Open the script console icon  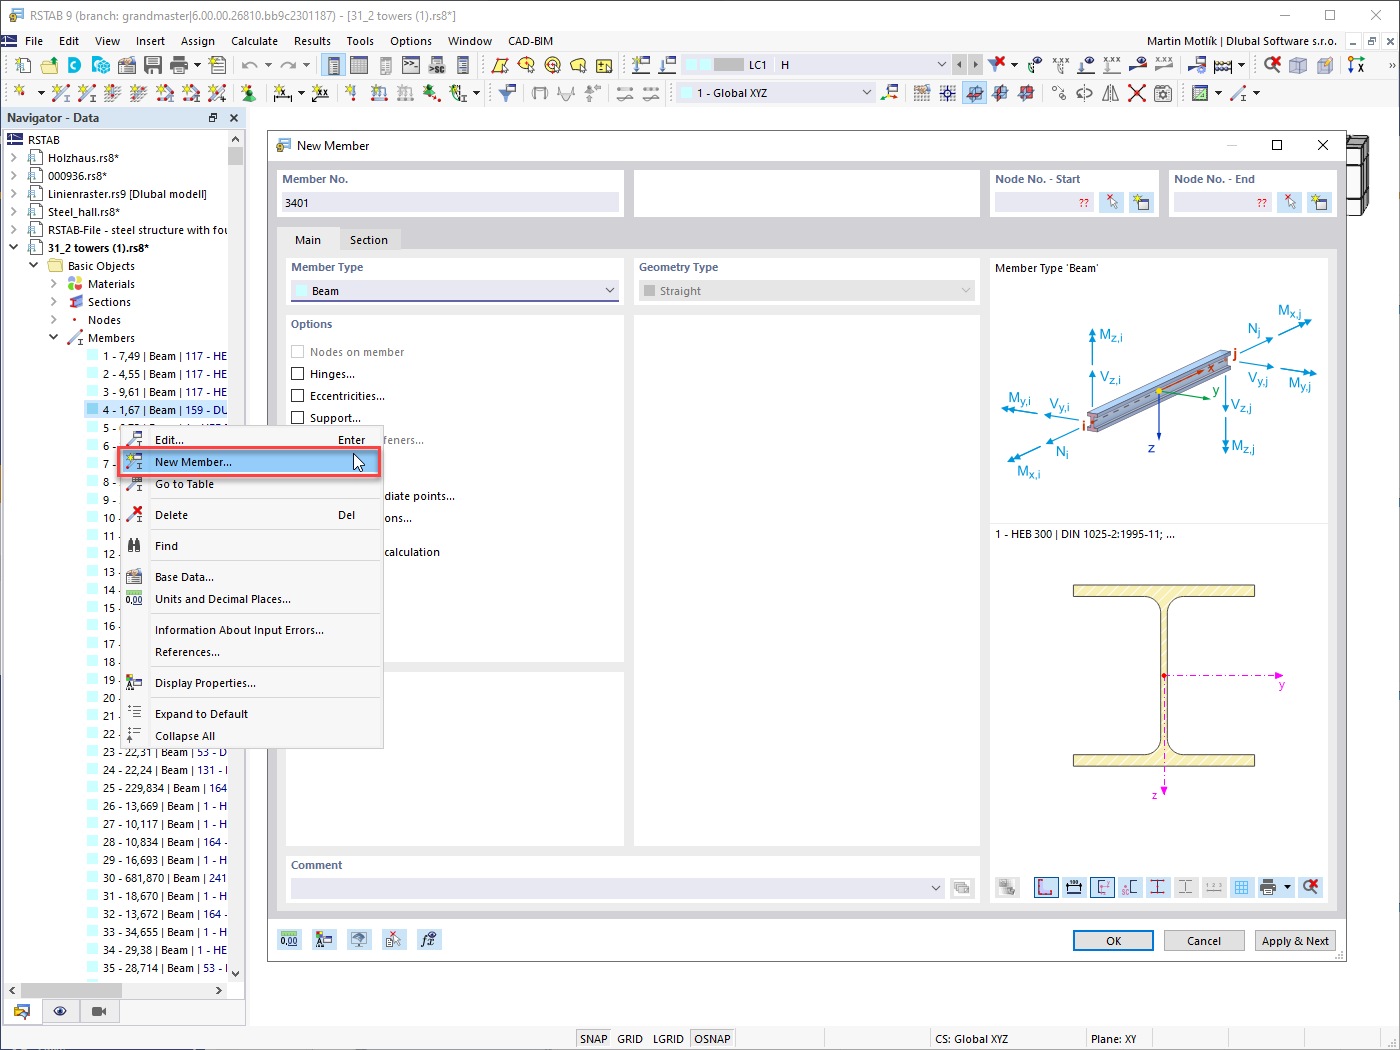click(411, 65)
